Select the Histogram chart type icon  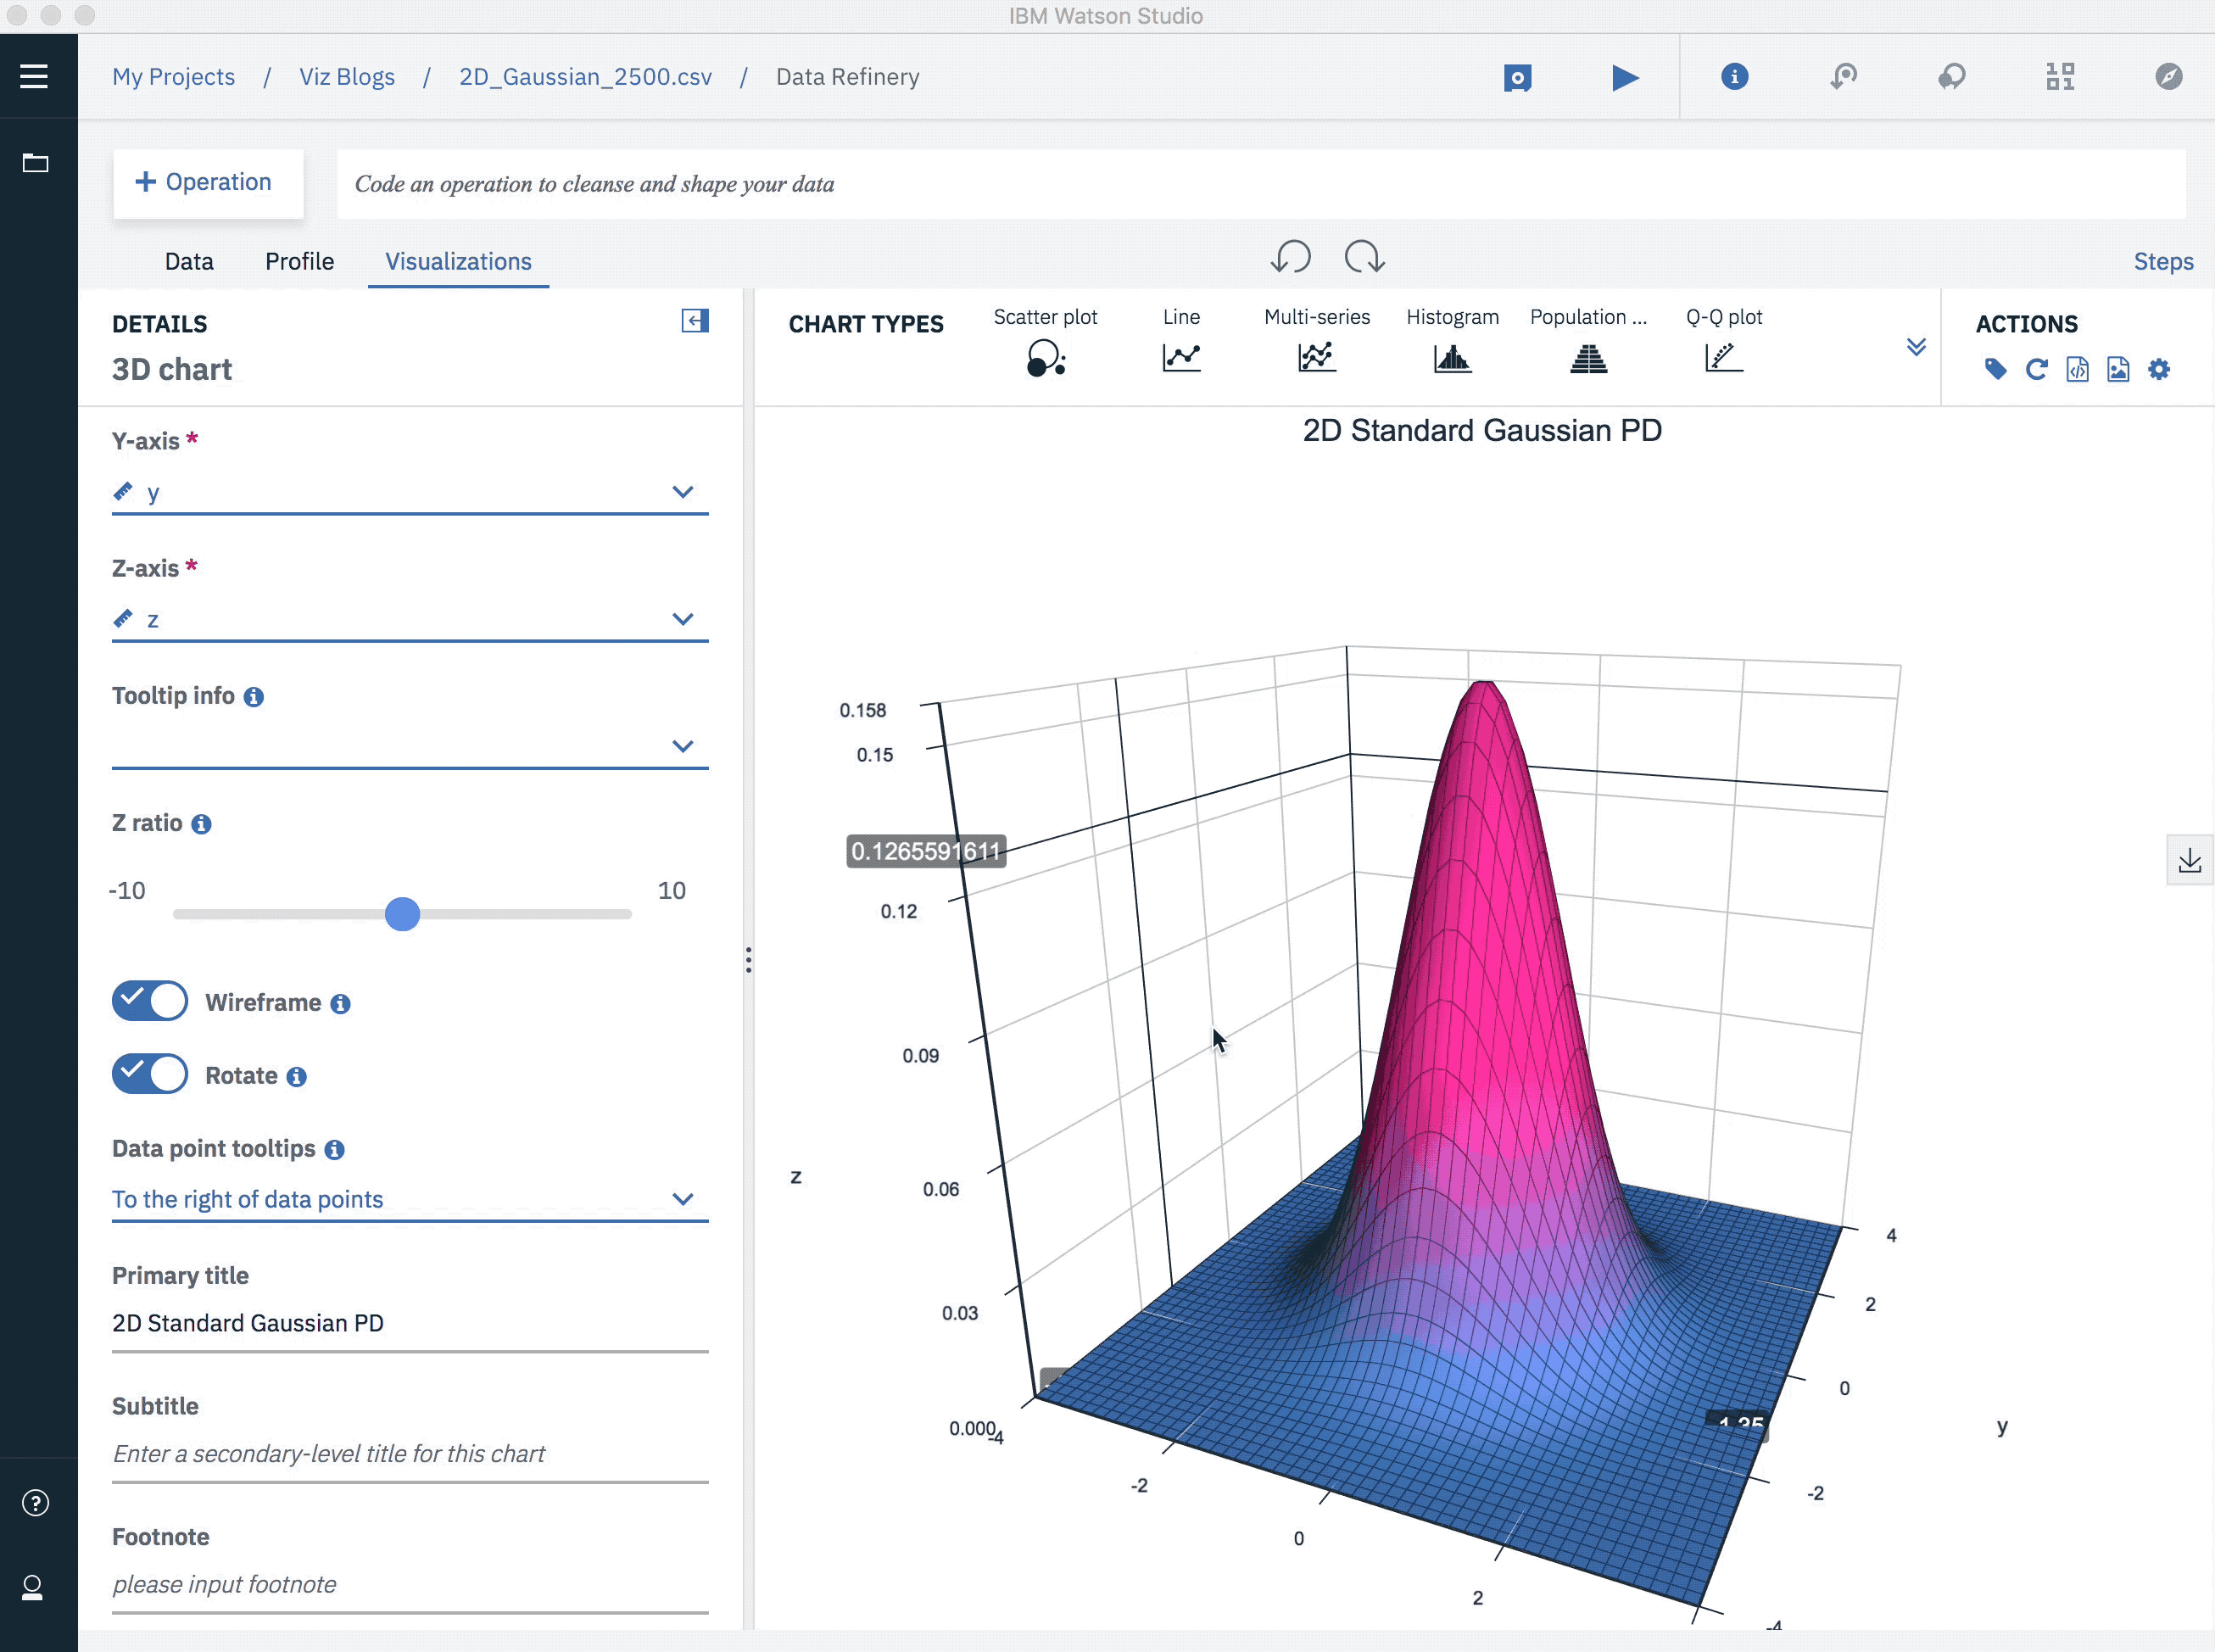(x=1452, y=357)
